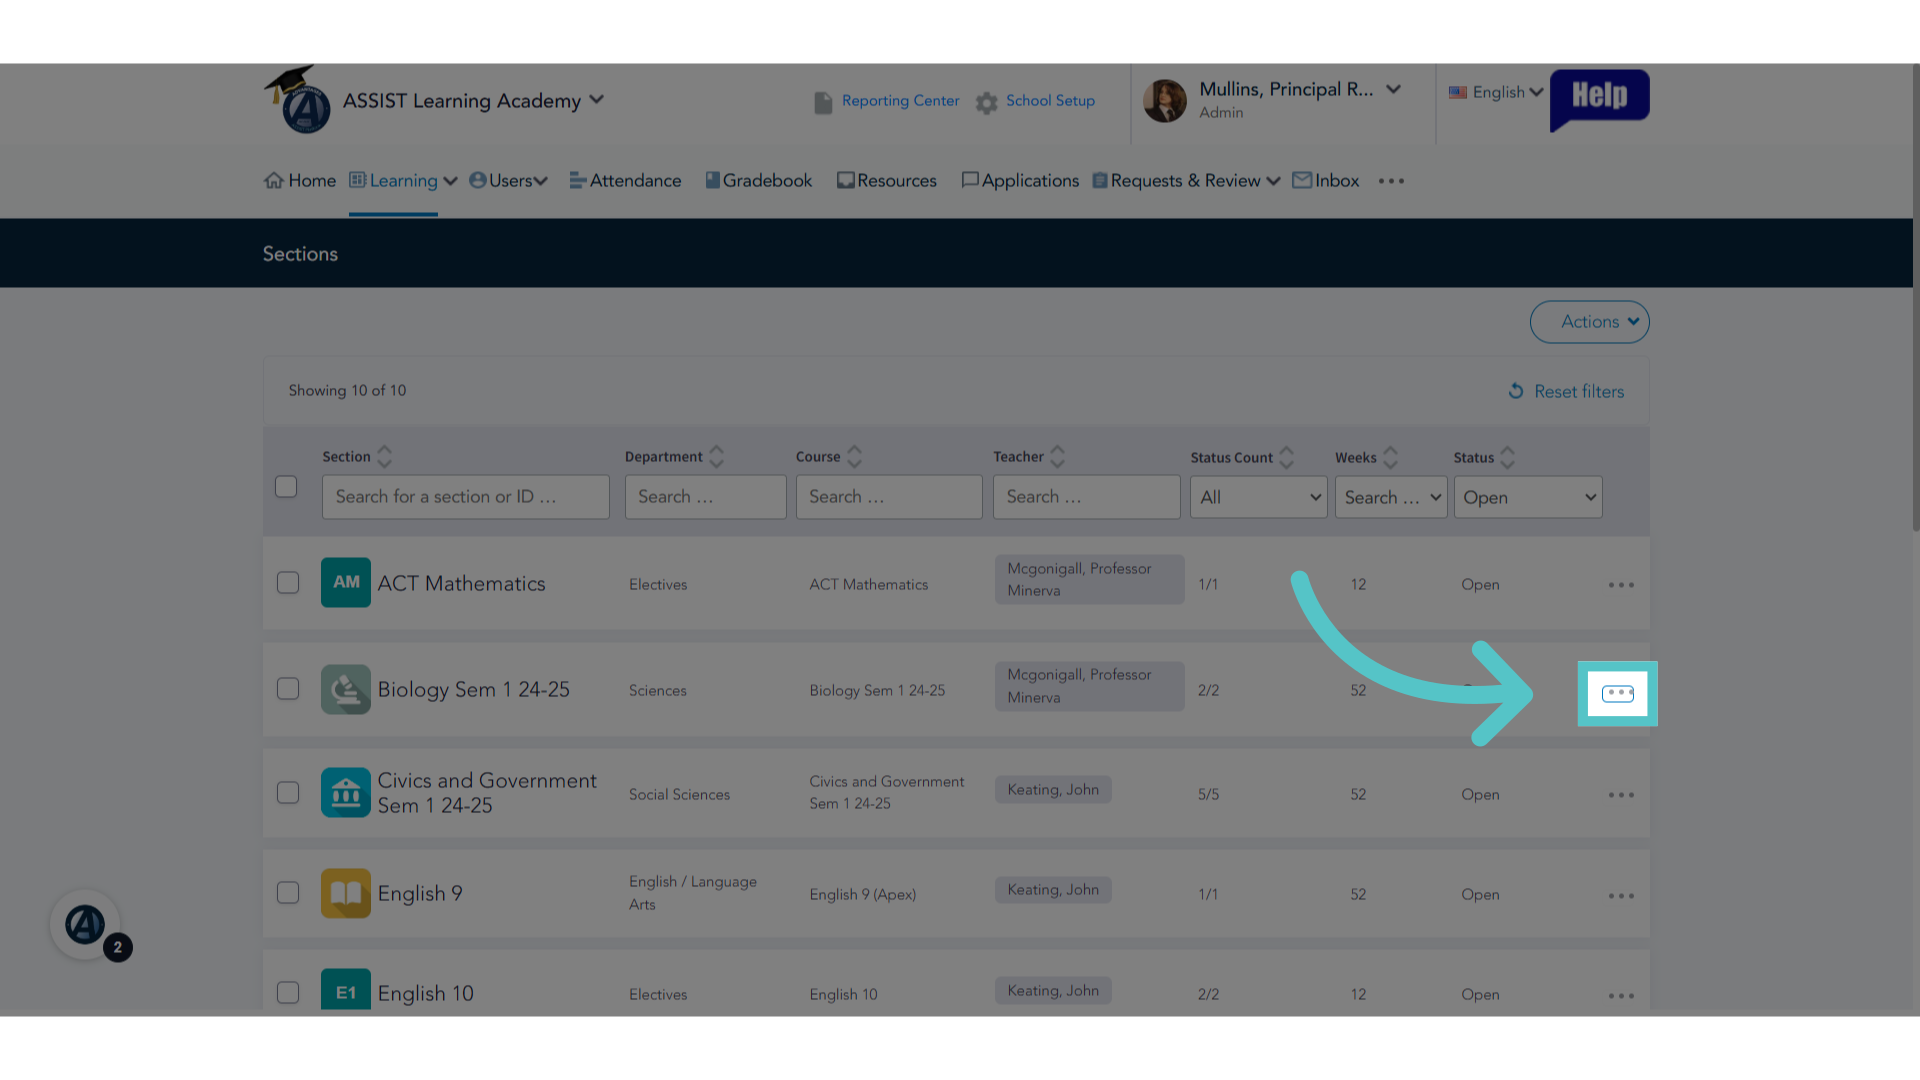This screenshot has height=1080, width=1920.
Task: Click the Keating, John tag in English 9 row
Action: pos(1053,890)
